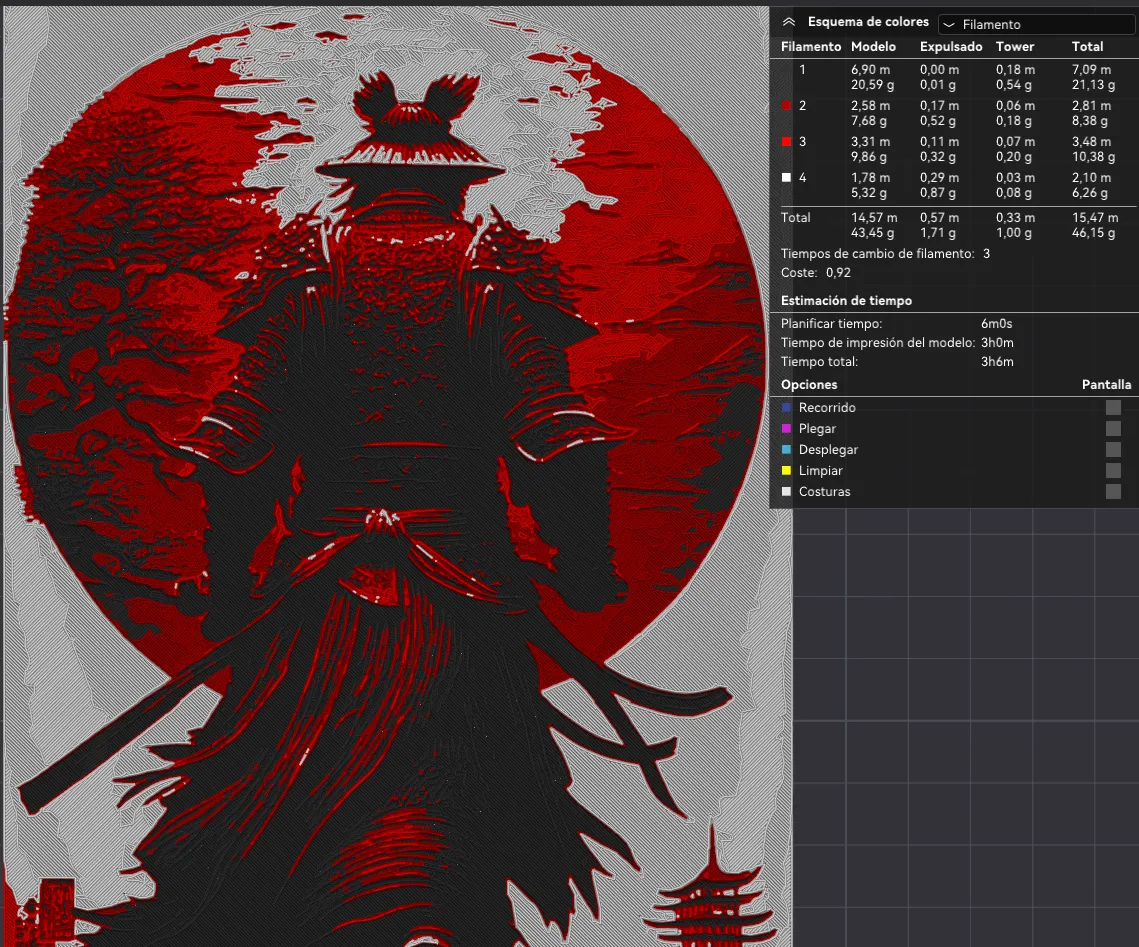Click the 9,86 g model weight
1139x947 pixels.
(869, 157)
